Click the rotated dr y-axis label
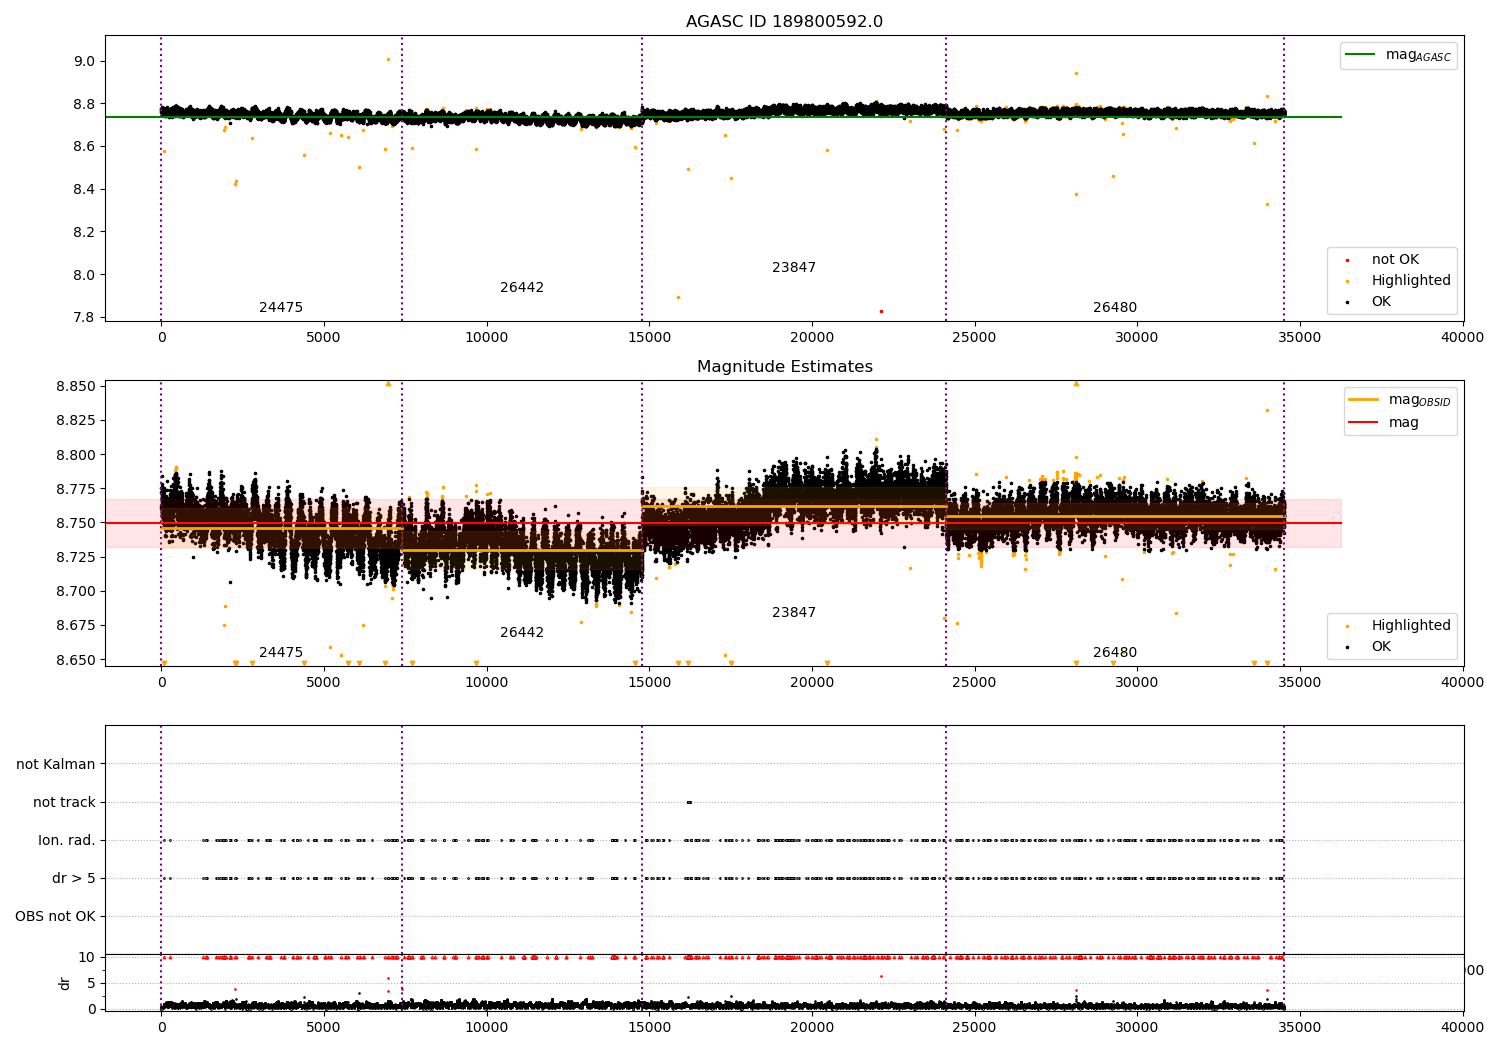 [65, 984]
